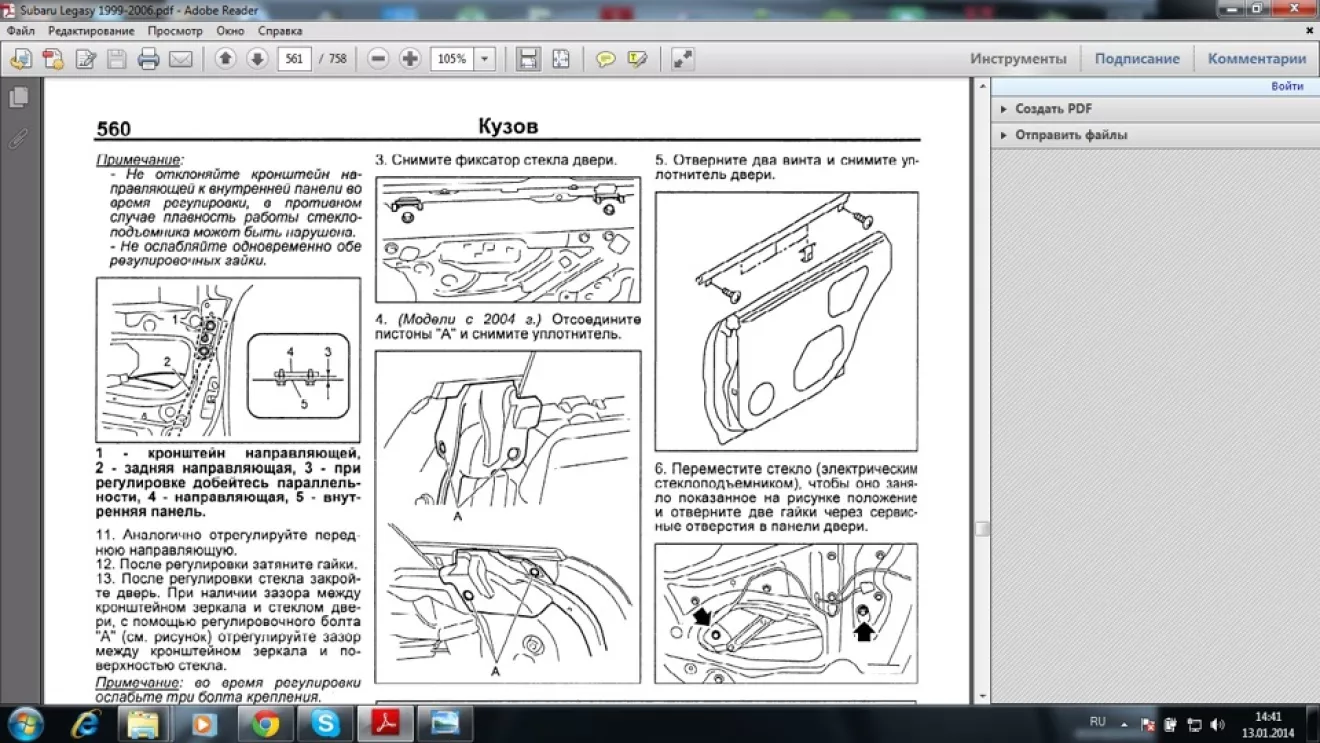1320x743 pixels.
Task: Expand the Отправить файлы section
Action: coord(1071,135)
